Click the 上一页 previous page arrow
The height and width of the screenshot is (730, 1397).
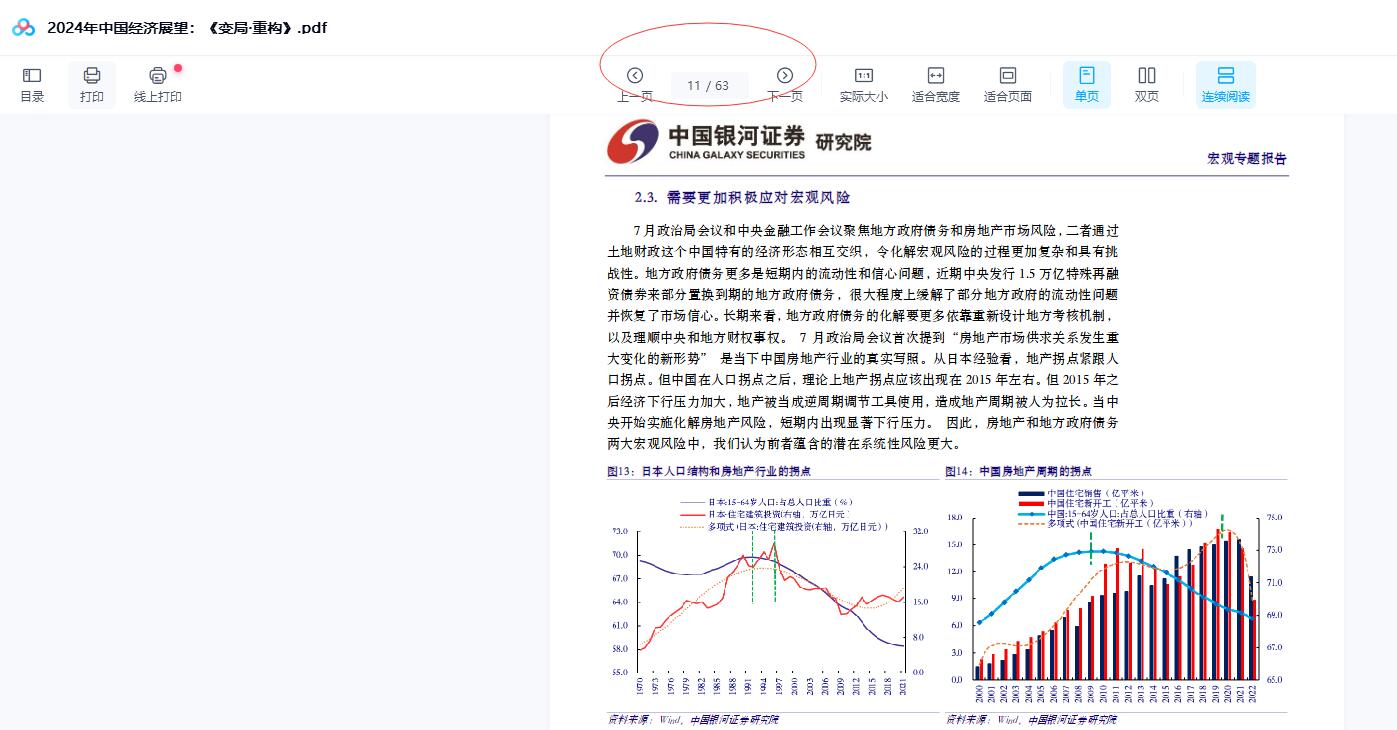point(635,75)
